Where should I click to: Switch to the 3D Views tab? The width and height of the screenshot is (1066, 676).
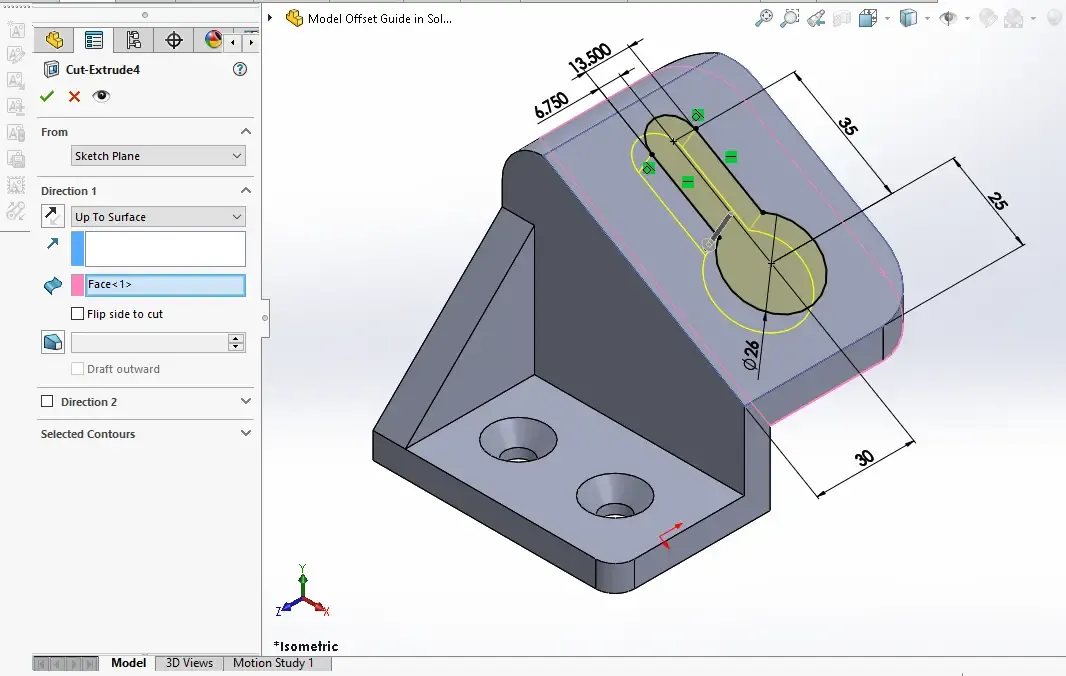coord(189,663)
